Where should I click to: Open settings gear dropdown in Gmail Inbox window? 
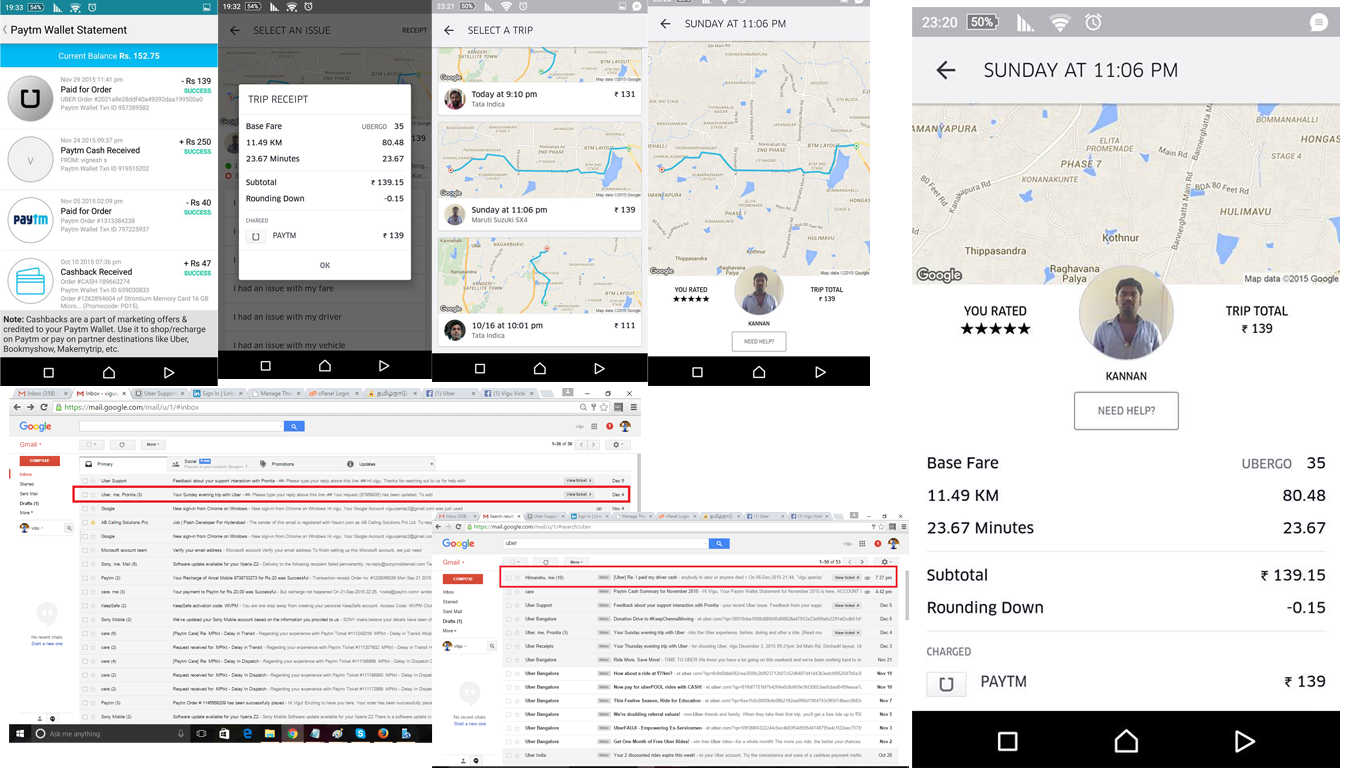click(618, 444)
